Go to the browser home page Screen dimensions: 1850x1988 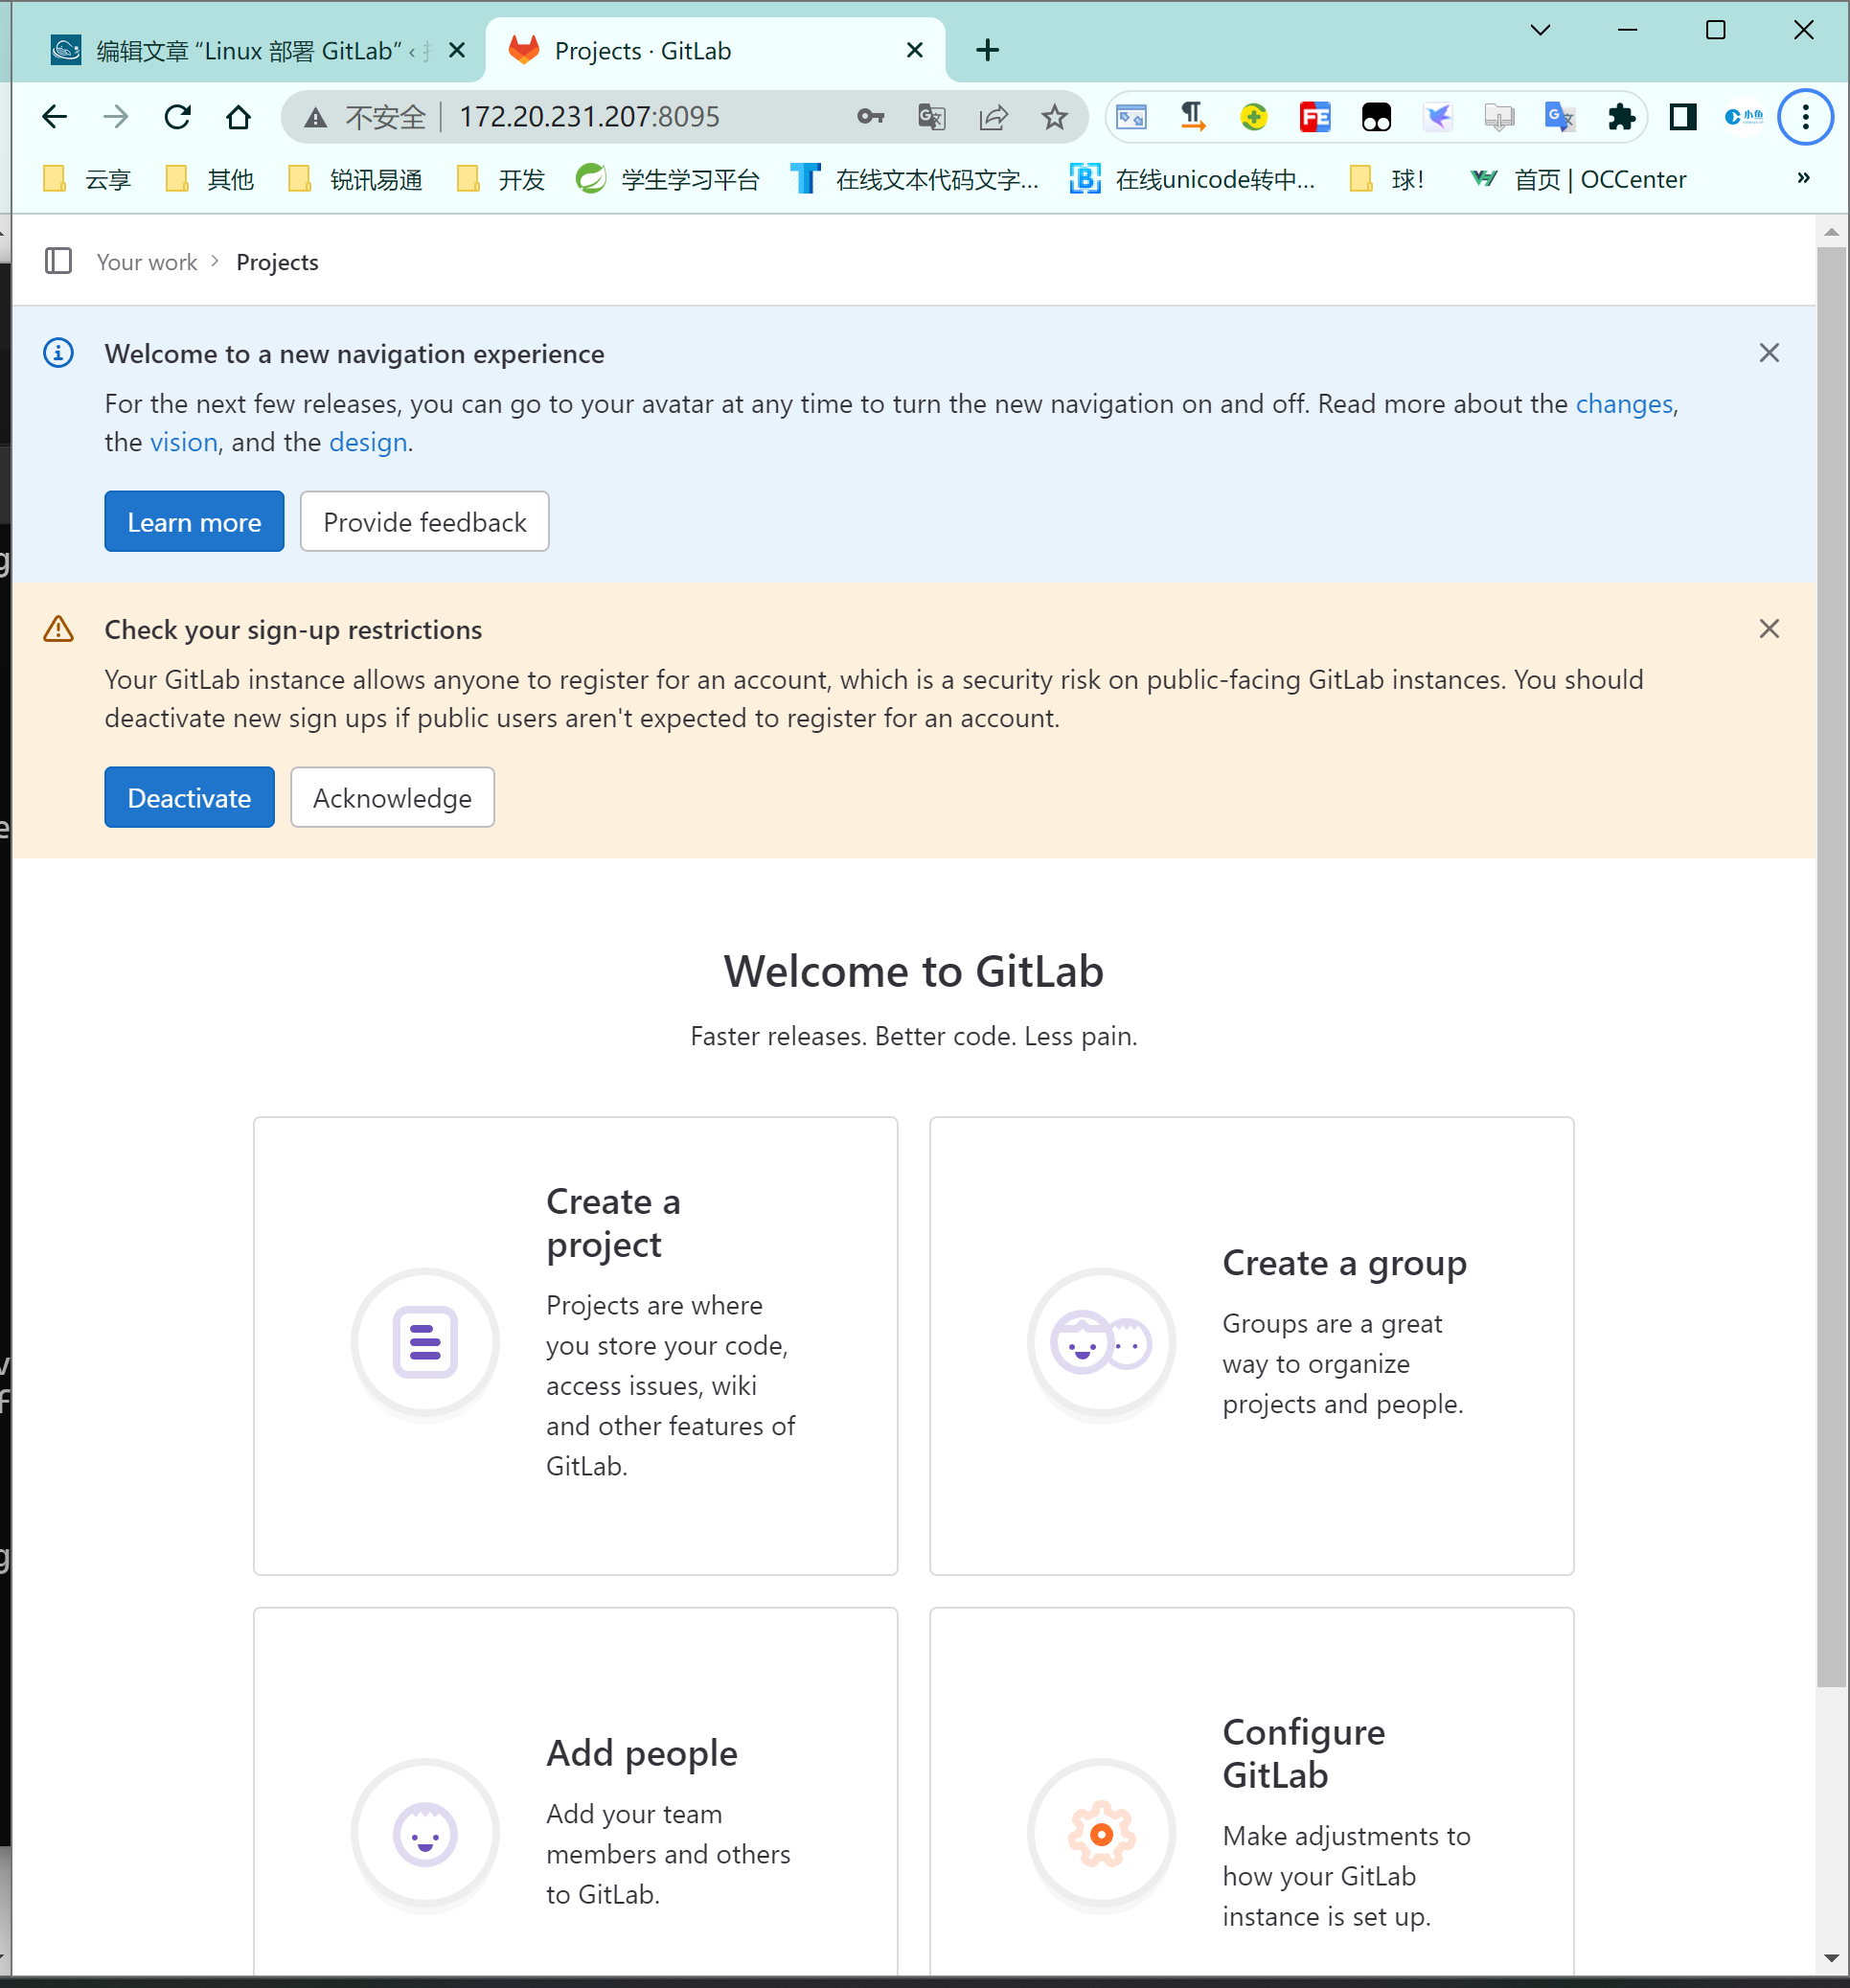[238, 117]
